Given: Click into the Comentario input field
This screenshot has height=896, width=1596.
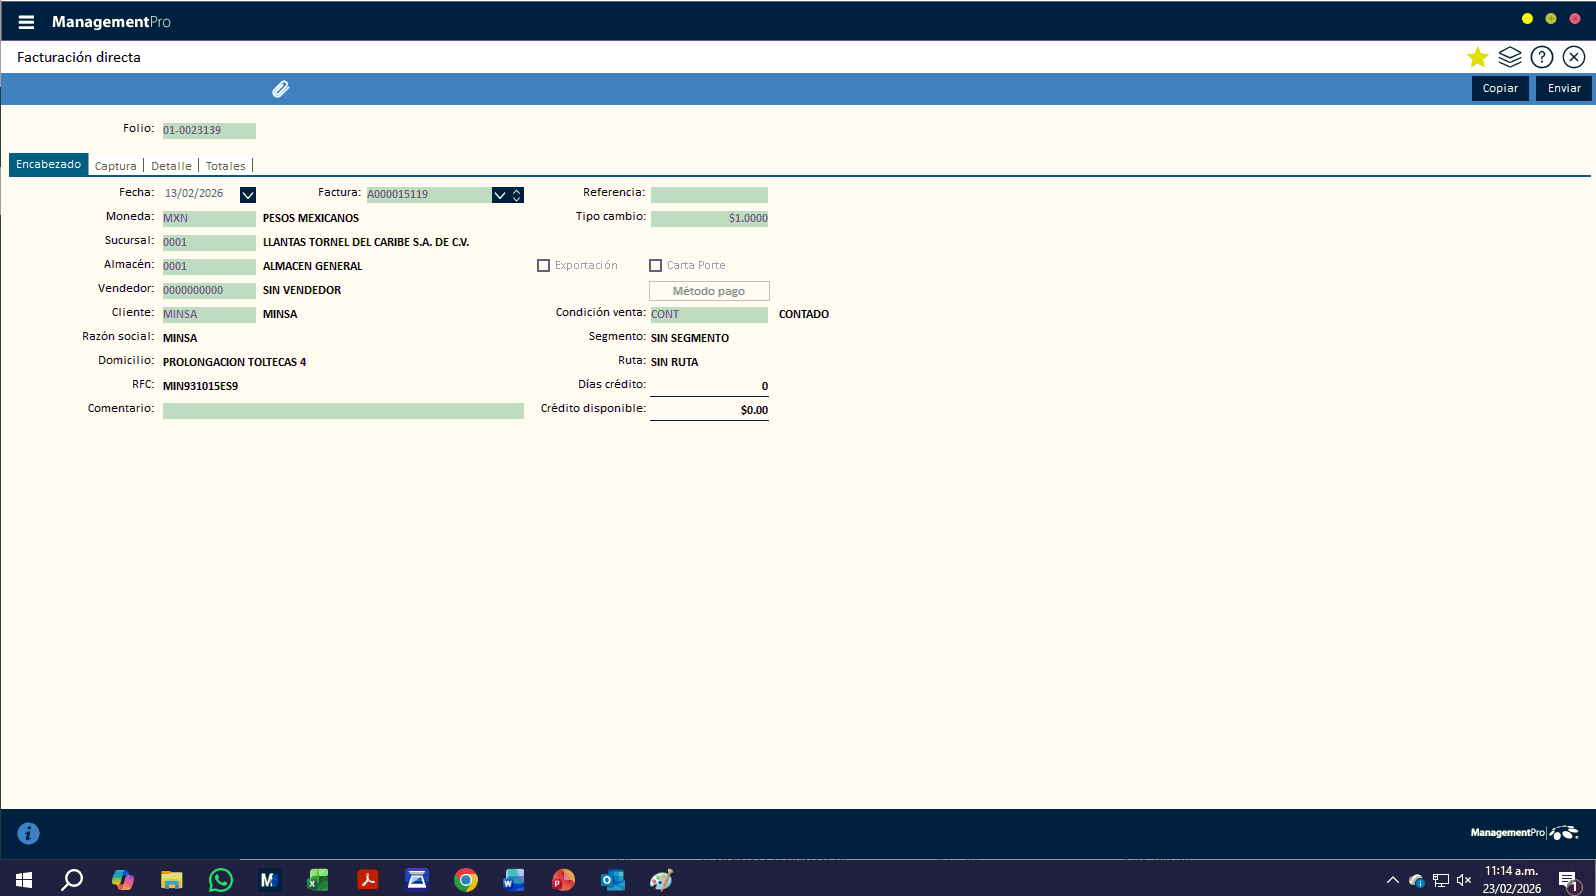Looking at the screenshot, I should pos(343,411).
